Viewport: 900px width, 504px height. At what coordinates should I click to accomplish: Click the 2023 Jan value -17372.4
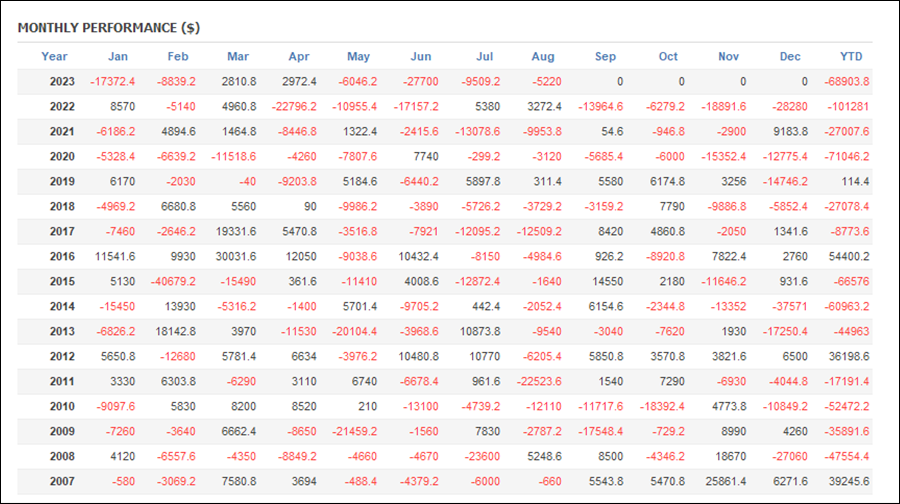pyautogui.click(x=112, y=82)
